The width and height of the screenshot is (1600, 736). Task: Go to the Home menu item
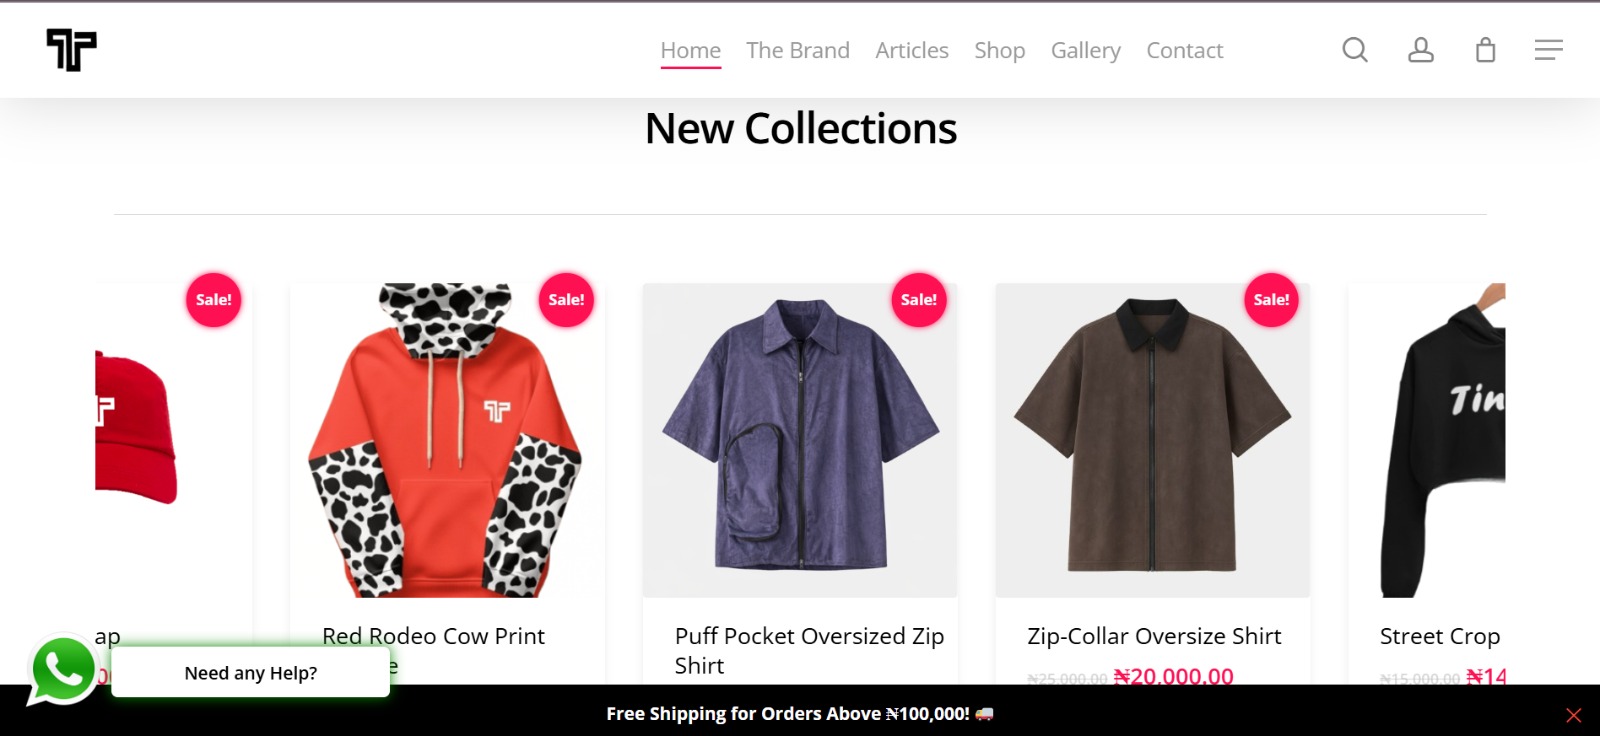click(x=690, y=50)
